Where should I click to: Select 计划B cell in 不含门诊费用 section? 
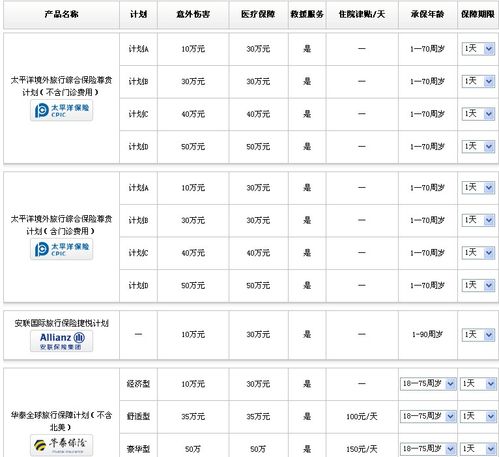pyautogui.click(x=138, y=81)
